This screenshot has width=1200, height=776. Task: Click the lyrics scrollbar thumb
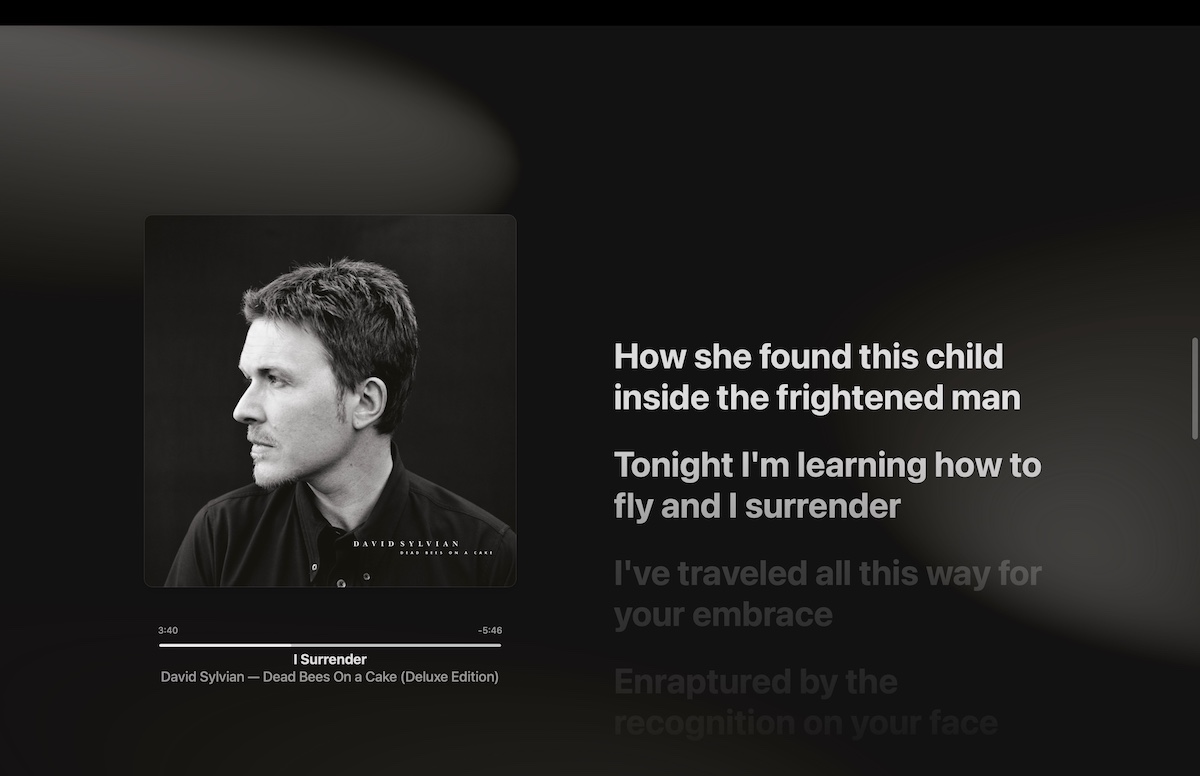1194,388
